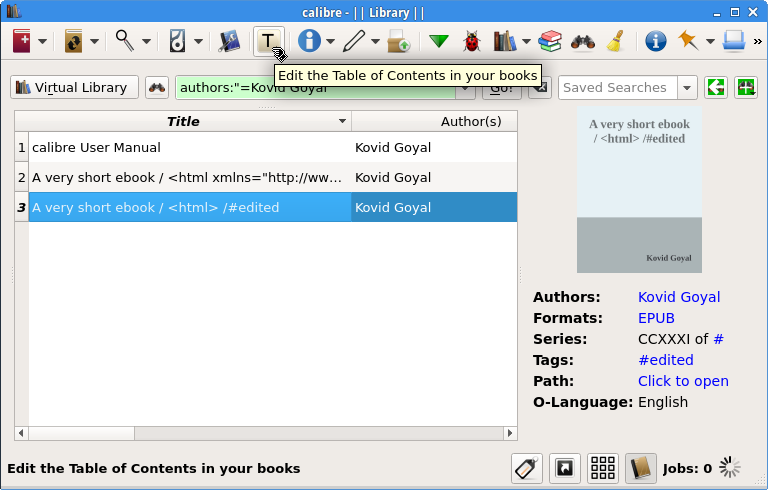Open the Kovid Goyal author link
Screen dimensions: 768x490
point(679,297)
